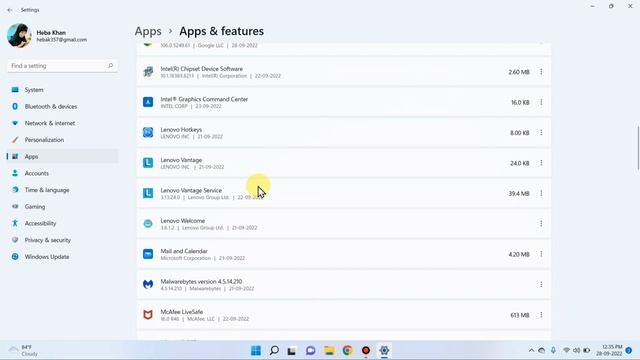Image resolution: width=640 pixels, height=360 pixels.
Task: Click the 613 MB size of McAfee LiveSafe
Action: tap(520, 315)
